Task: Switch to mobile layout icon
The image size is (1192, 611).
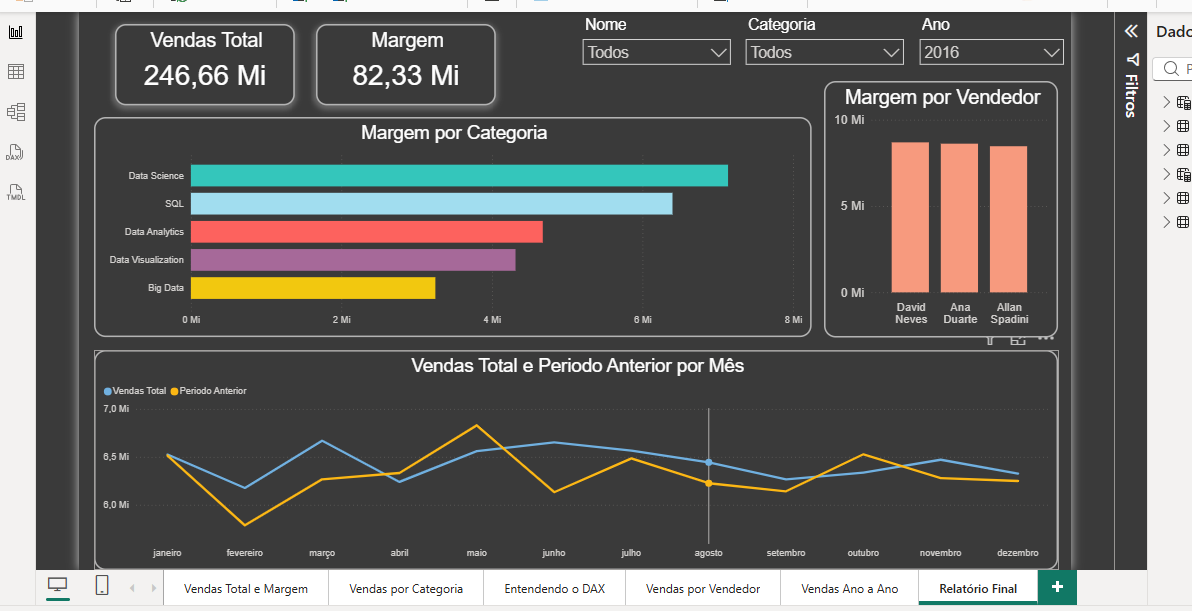Action: click(102, 585)
